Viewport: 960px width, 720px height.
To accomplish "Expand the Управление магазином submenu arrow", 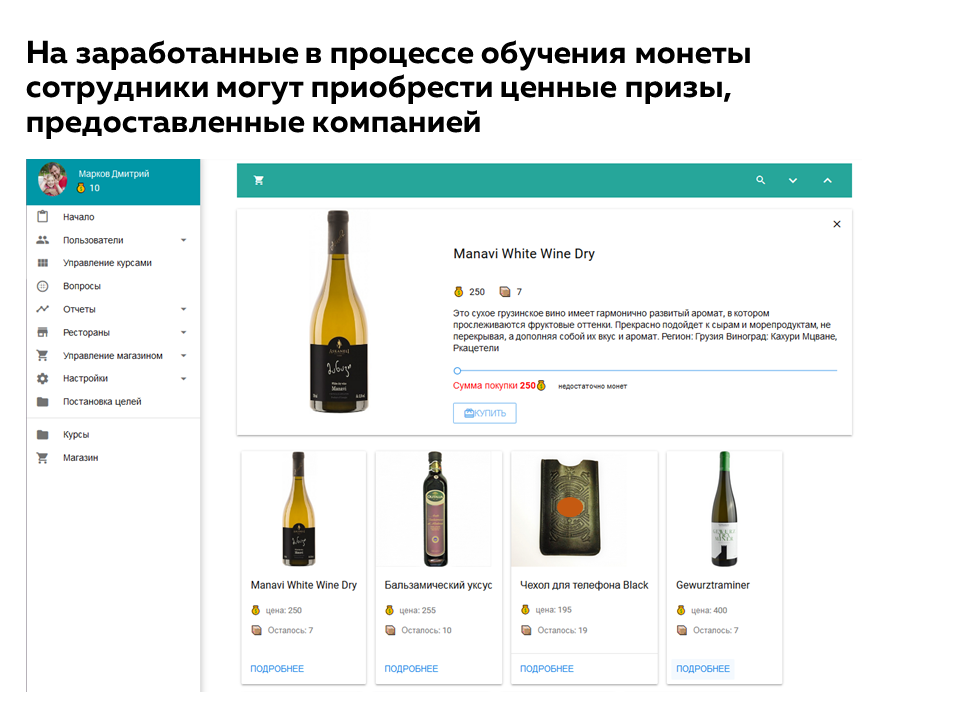I will (x=183, y=356).
